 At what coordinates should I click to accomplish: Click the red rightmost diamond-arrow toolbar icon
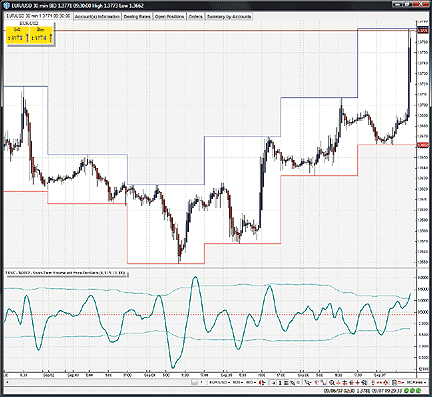coord(386,383)
